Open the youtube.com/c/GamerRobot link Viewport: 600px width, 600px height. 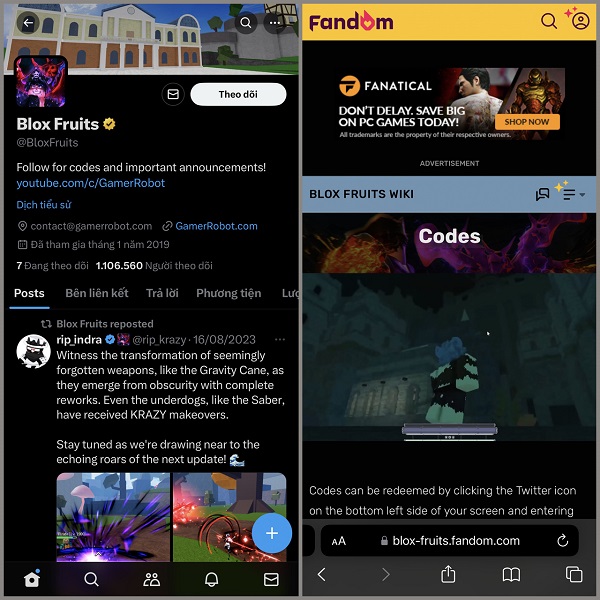91,183
